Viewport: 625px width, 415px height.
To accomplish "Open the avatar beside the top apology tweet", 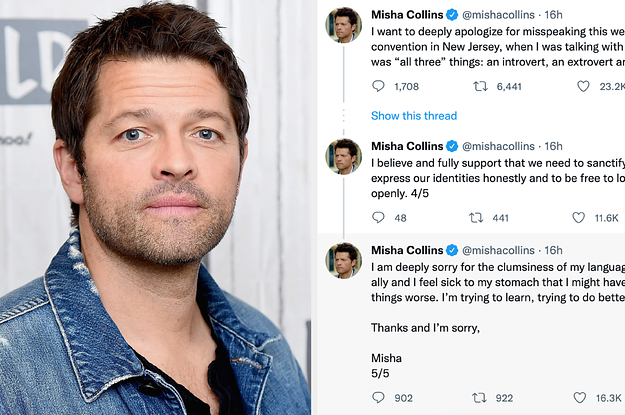I will tap(343, 26).
